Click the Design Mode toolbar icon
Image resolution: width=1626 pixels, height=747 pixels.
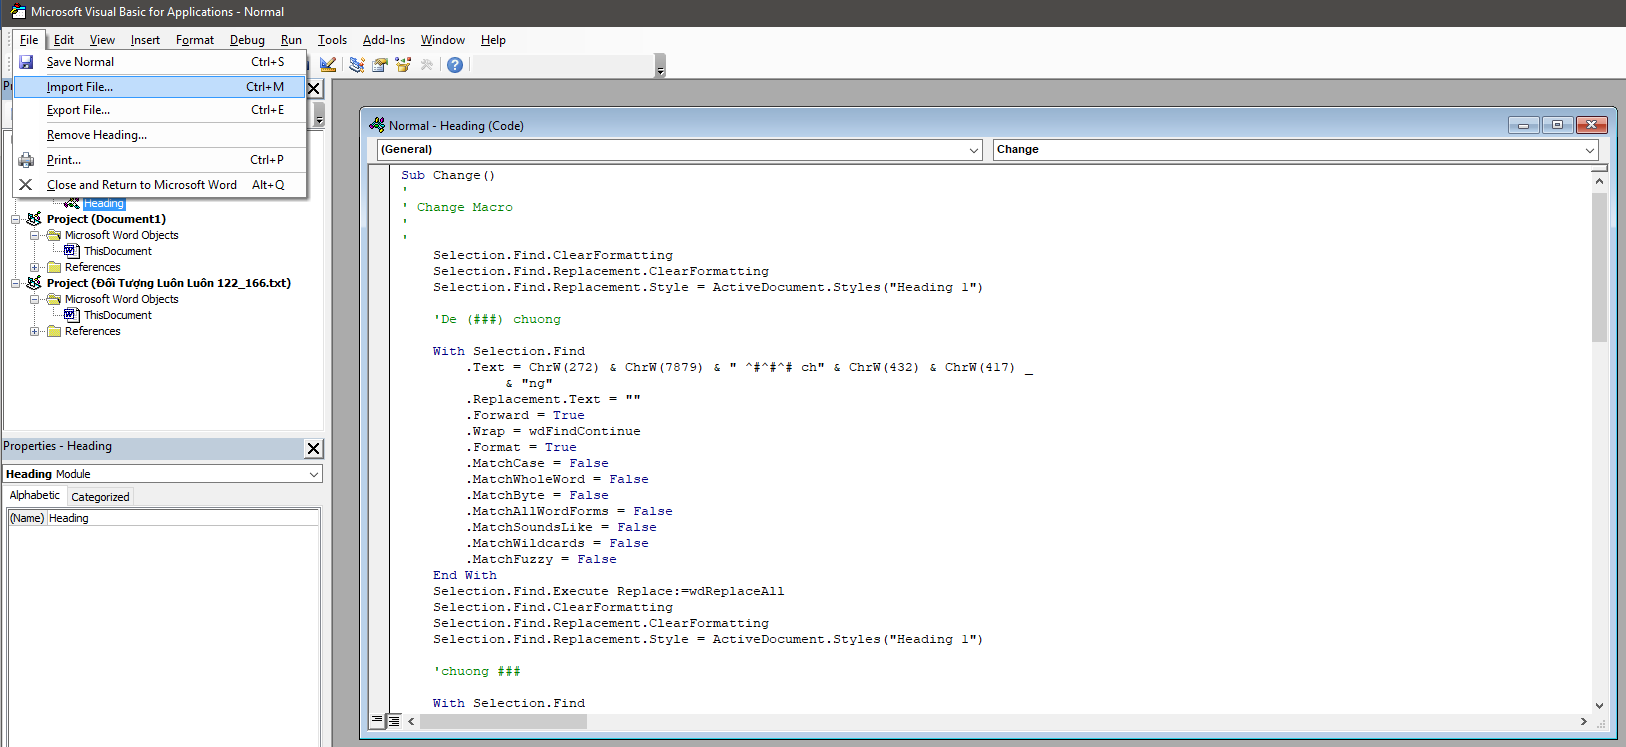(328, 65)
